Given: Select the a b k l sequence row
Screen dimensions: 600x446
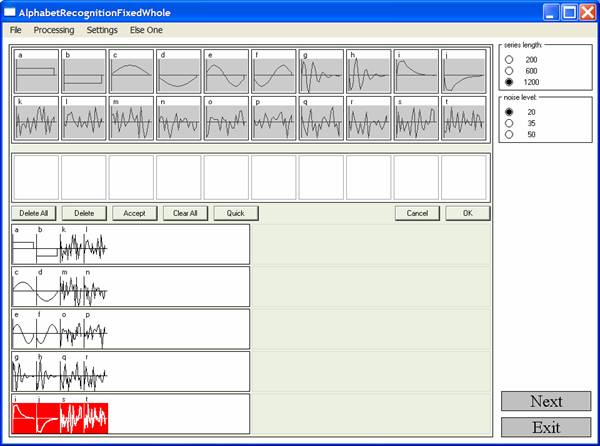Looking at the screenshot, I should [x=130, y=244].
